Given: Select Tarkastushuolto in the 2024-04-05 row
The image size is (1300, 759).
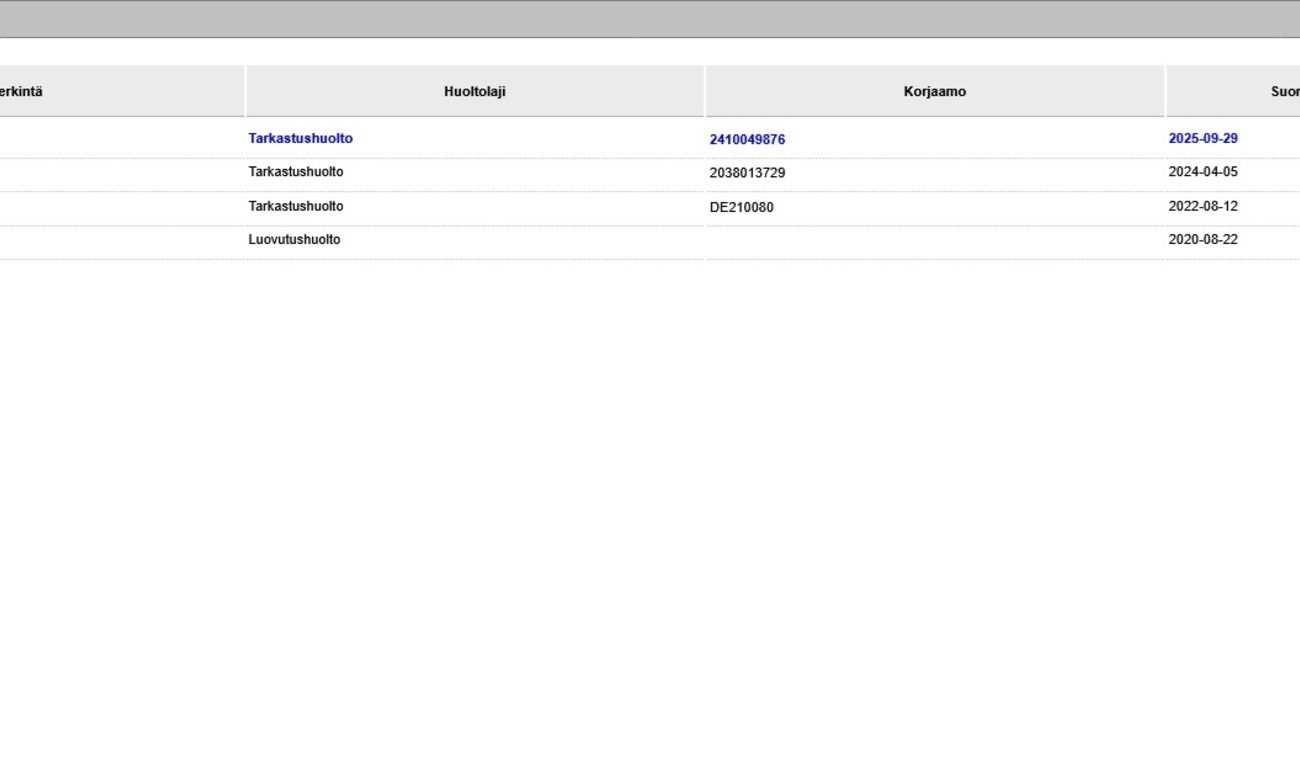Looking at the screenshot, I should 295,172.
